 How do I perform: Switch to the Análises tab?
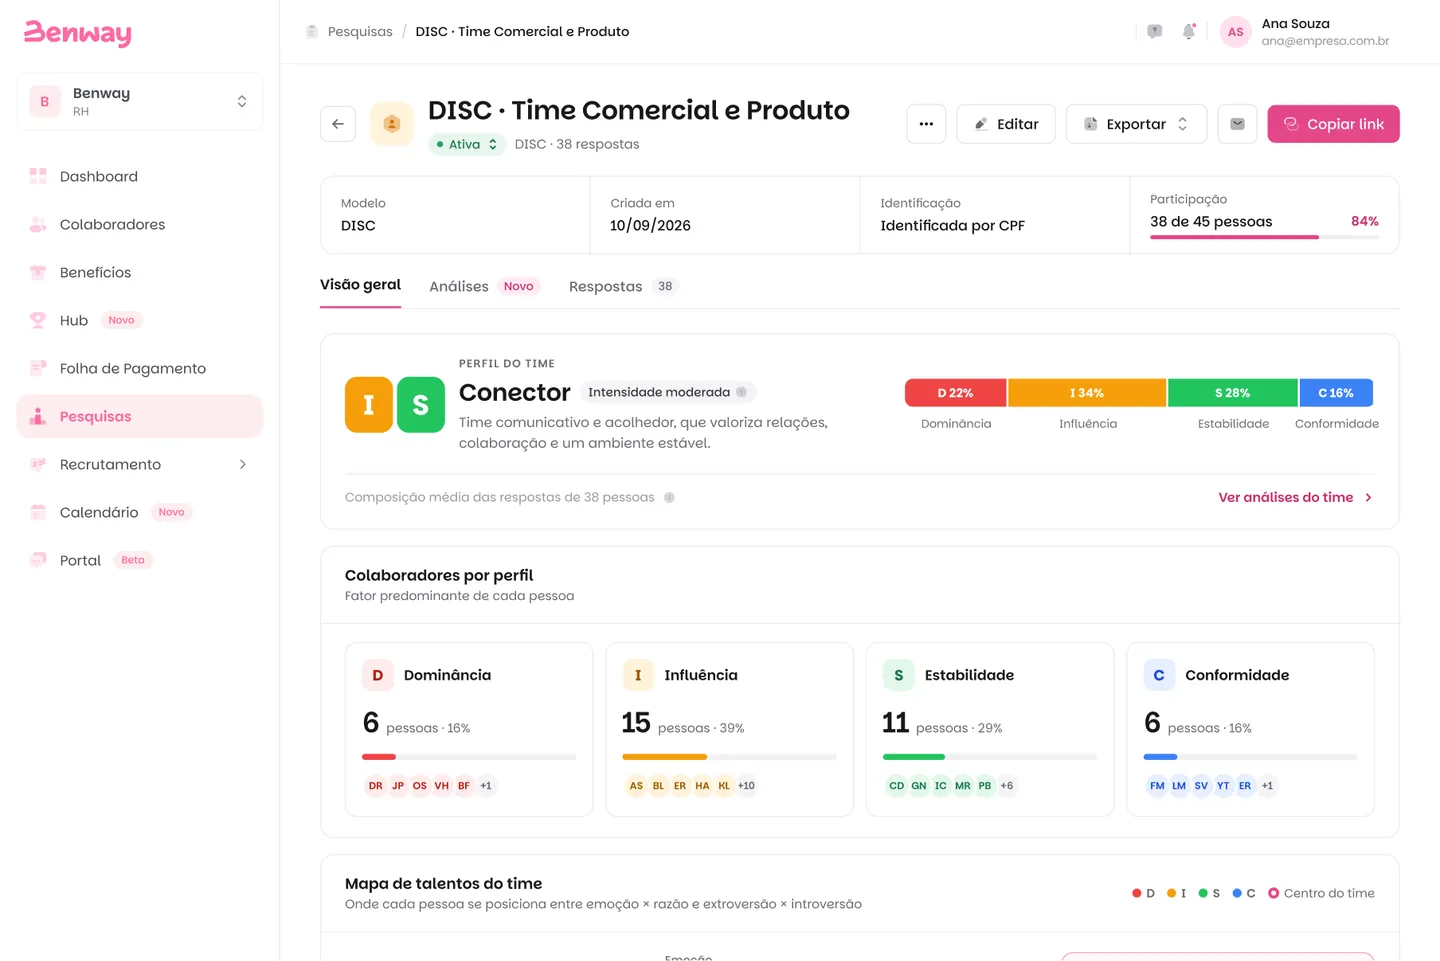pyautogui.click(x=484, y=286)
